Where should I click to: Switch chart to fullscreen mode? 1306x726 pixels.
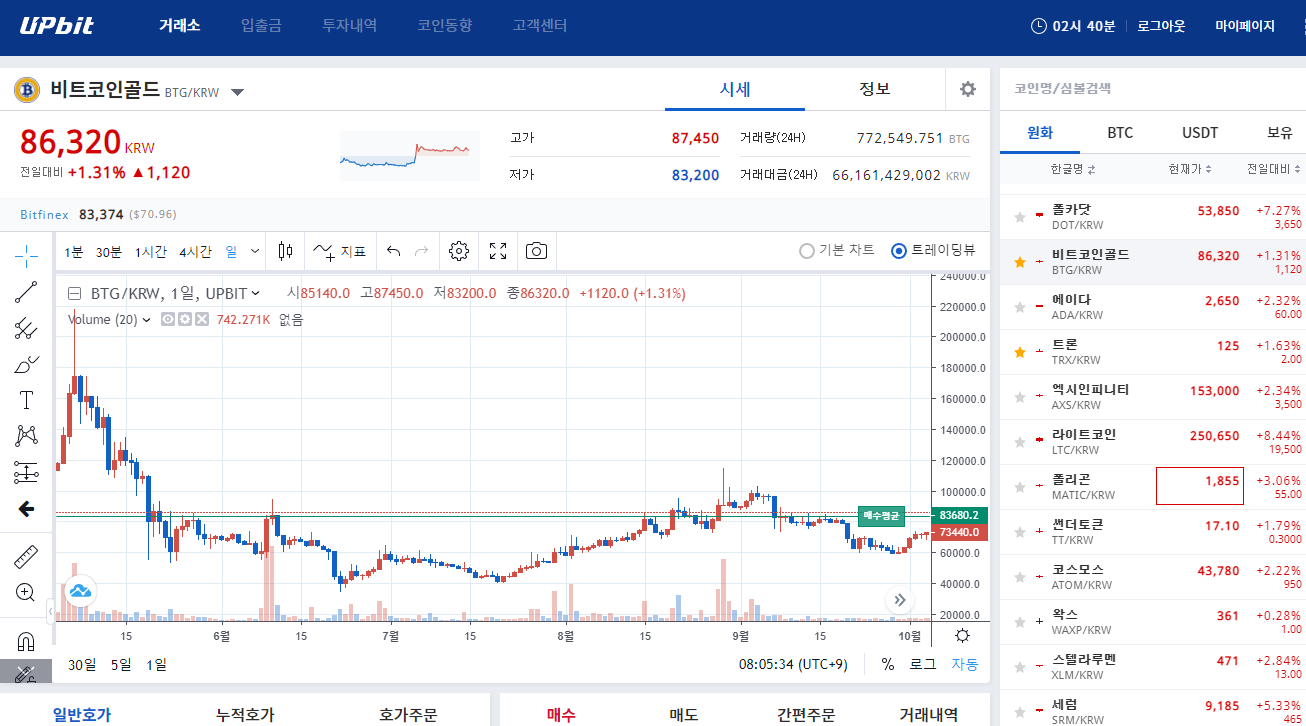pyautogui.click(x=498, y=251)
